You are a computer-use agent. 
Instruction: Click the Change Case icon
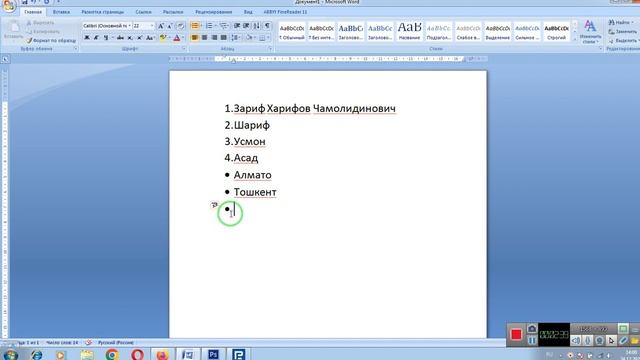(x=150, y=38)
